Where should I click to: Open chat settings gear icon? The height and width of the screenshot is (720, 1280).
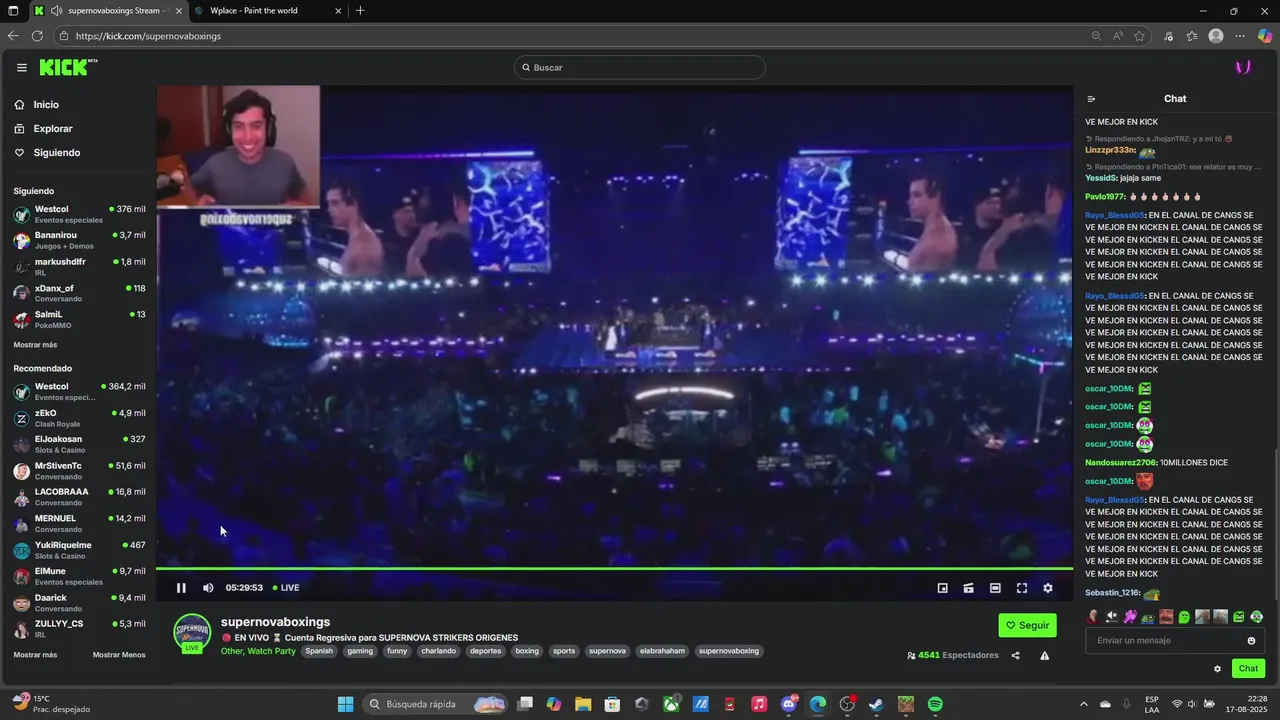1217,669
